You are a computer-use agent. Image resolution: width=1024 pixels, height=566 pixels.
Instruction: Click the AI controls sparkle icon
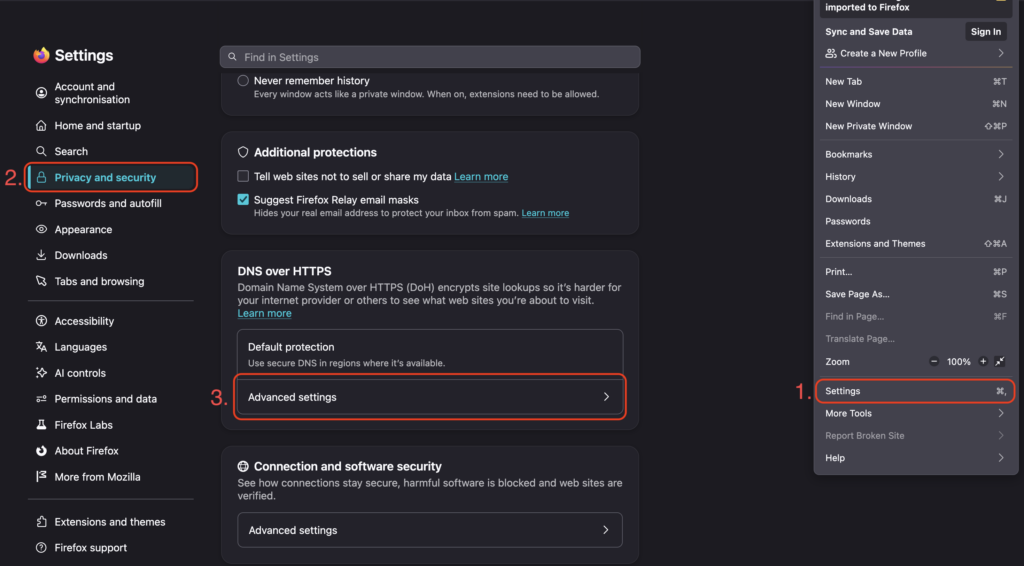(x=41, y=373)
